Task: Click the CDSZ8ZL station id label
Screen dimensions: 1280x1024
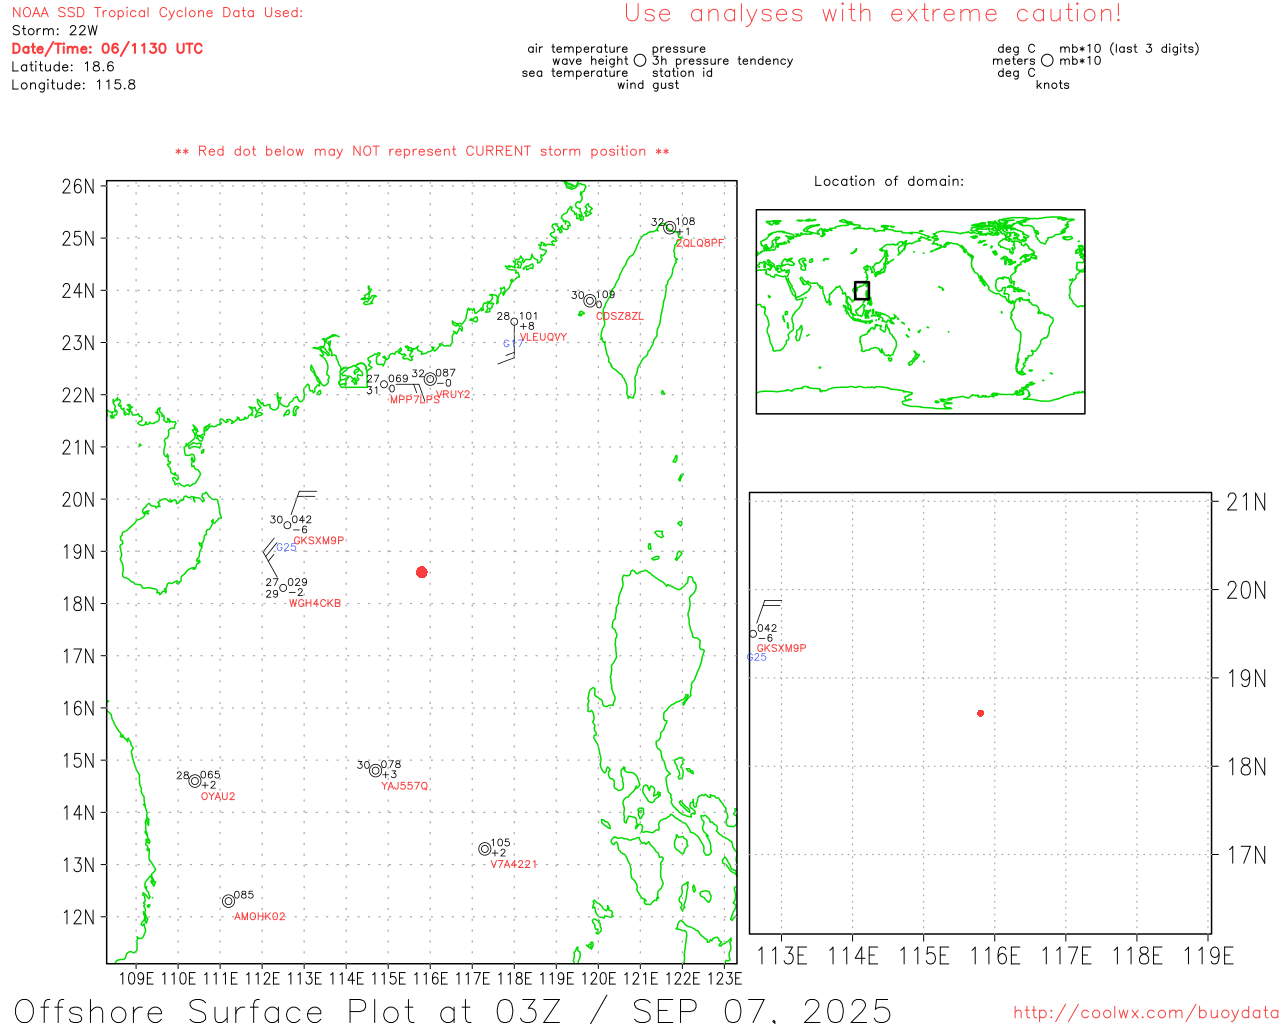Action: (x=620, y=316)
